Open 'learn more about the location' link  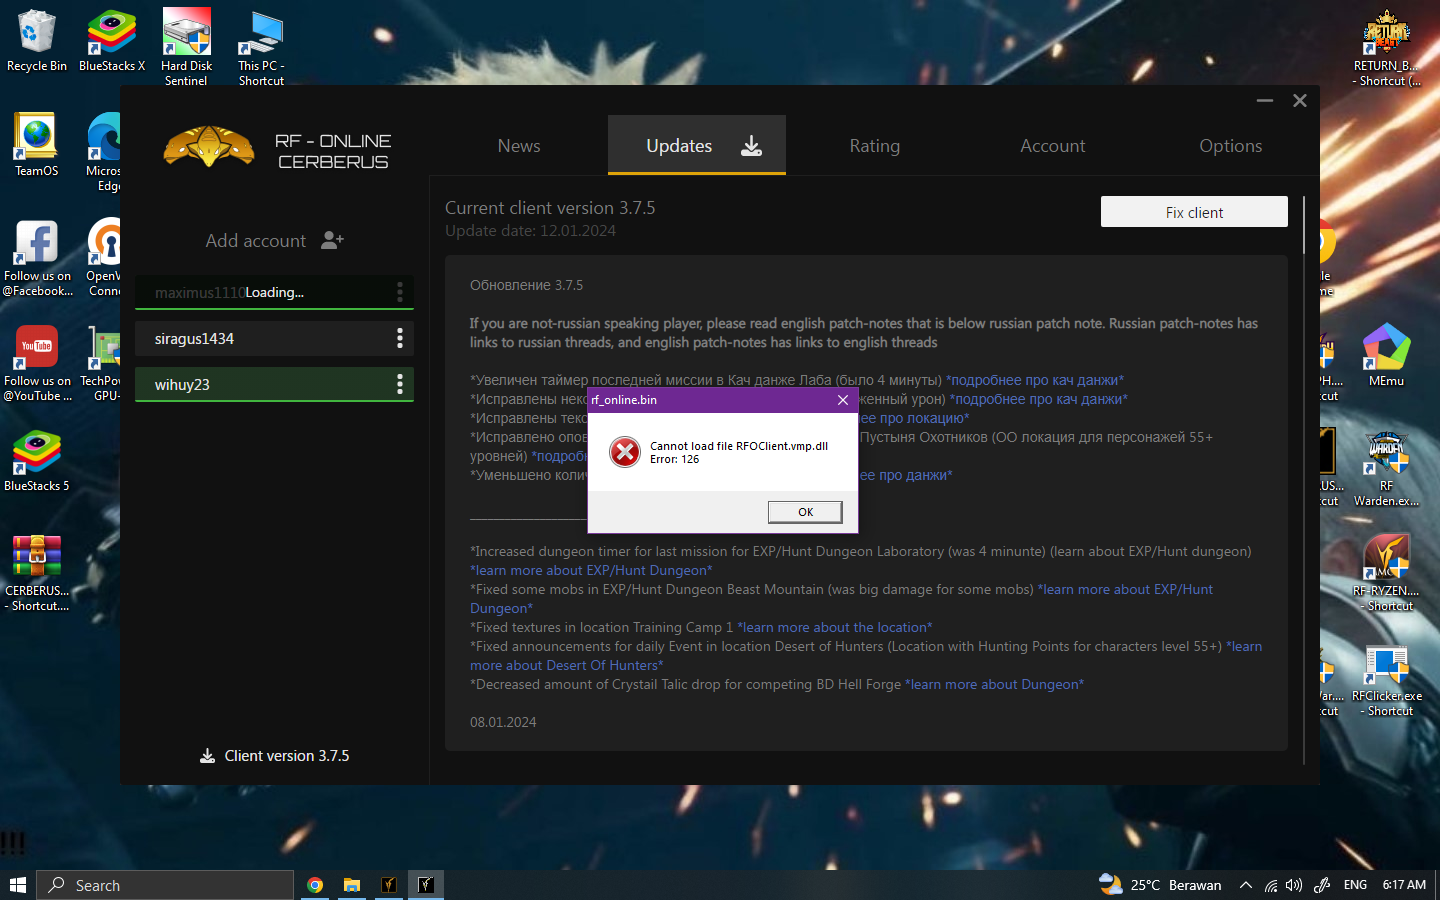point(835,627)
